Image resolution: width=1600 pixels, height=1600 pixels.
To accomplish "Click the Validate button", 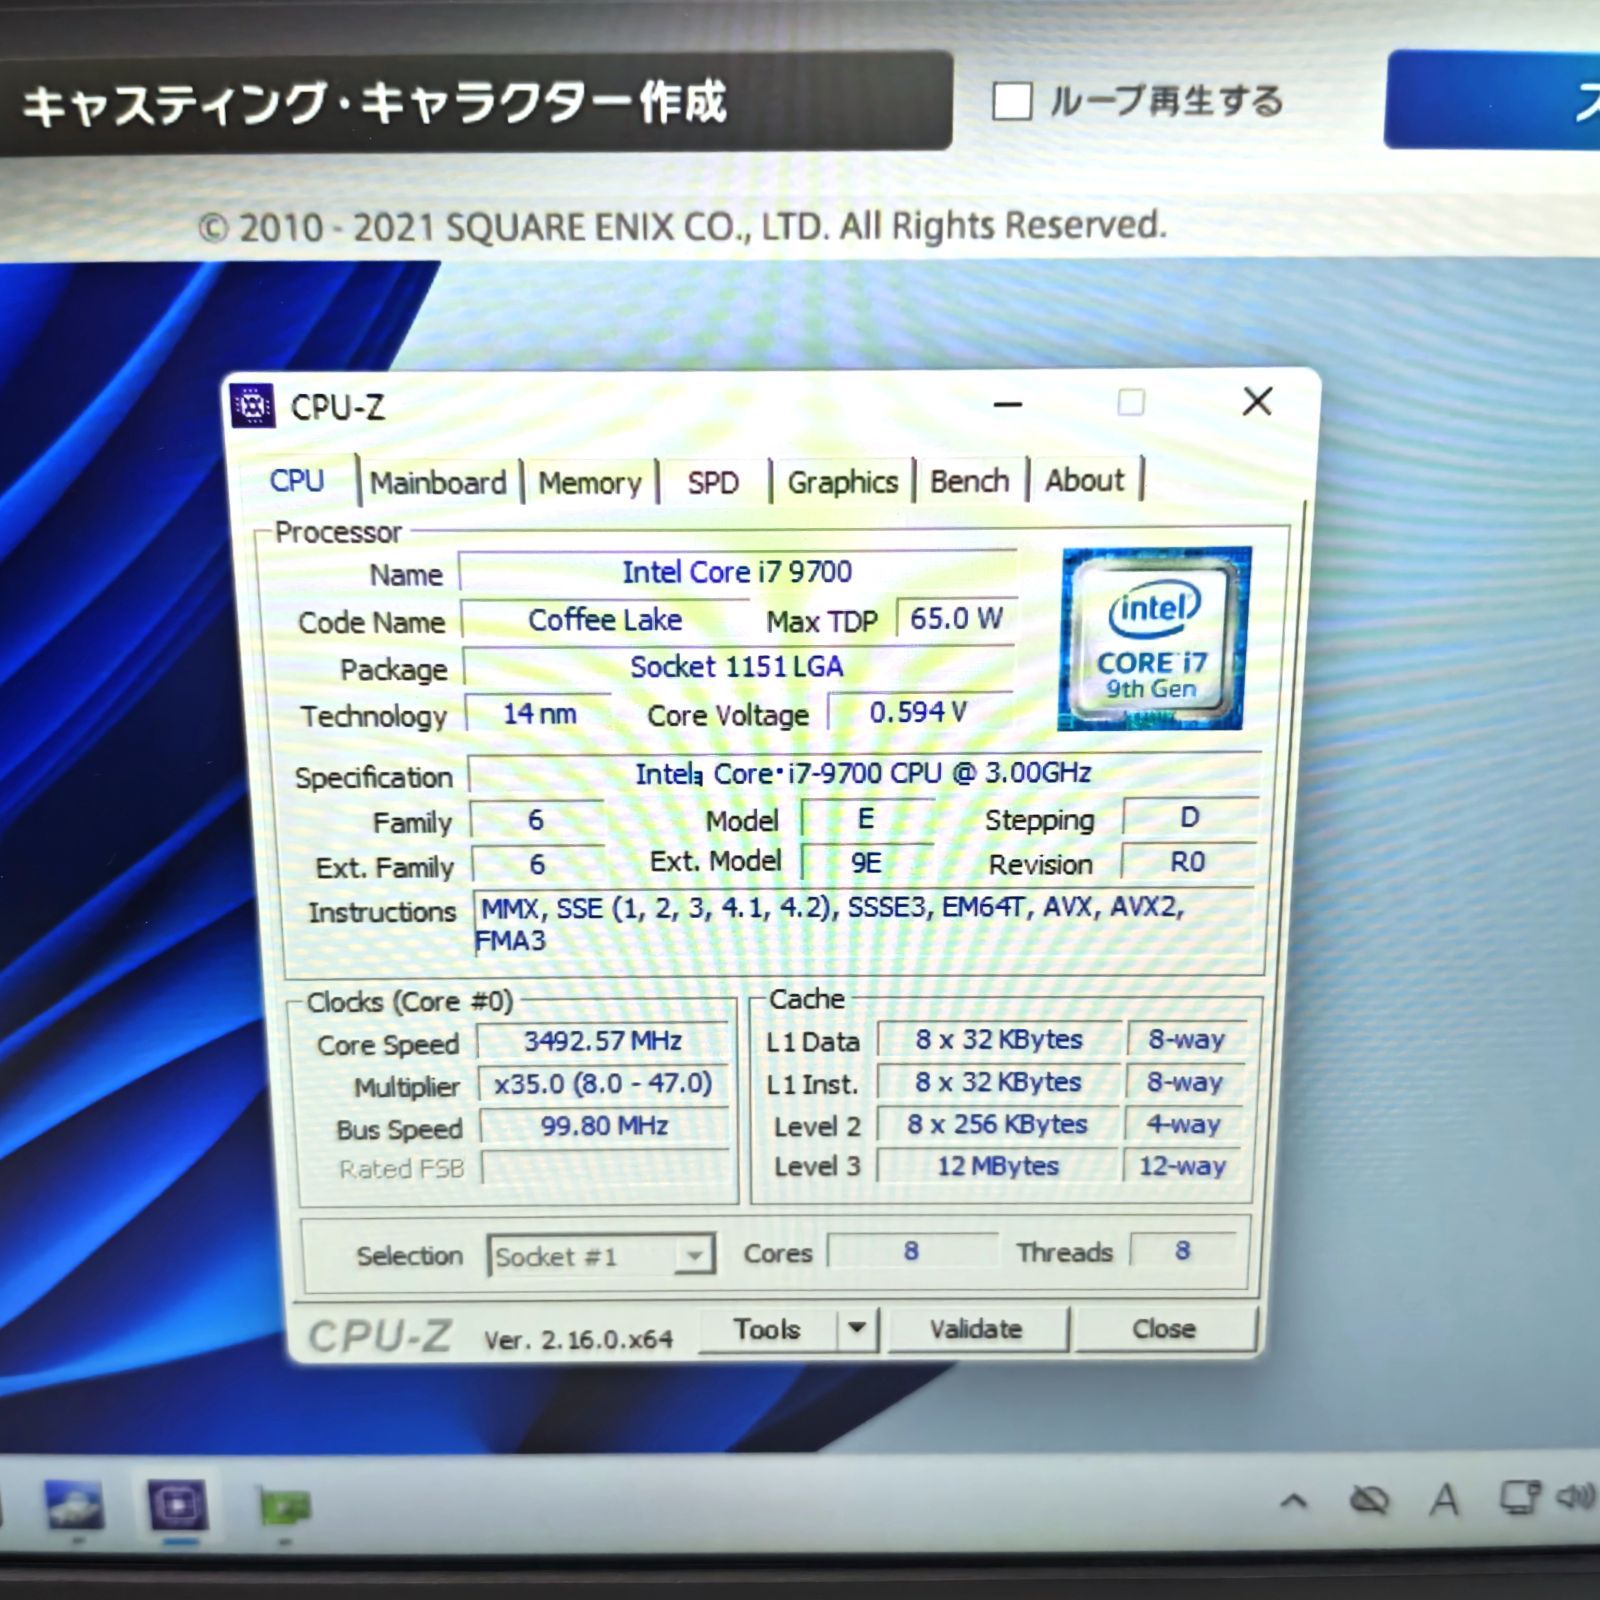I will pos(977,1329).
